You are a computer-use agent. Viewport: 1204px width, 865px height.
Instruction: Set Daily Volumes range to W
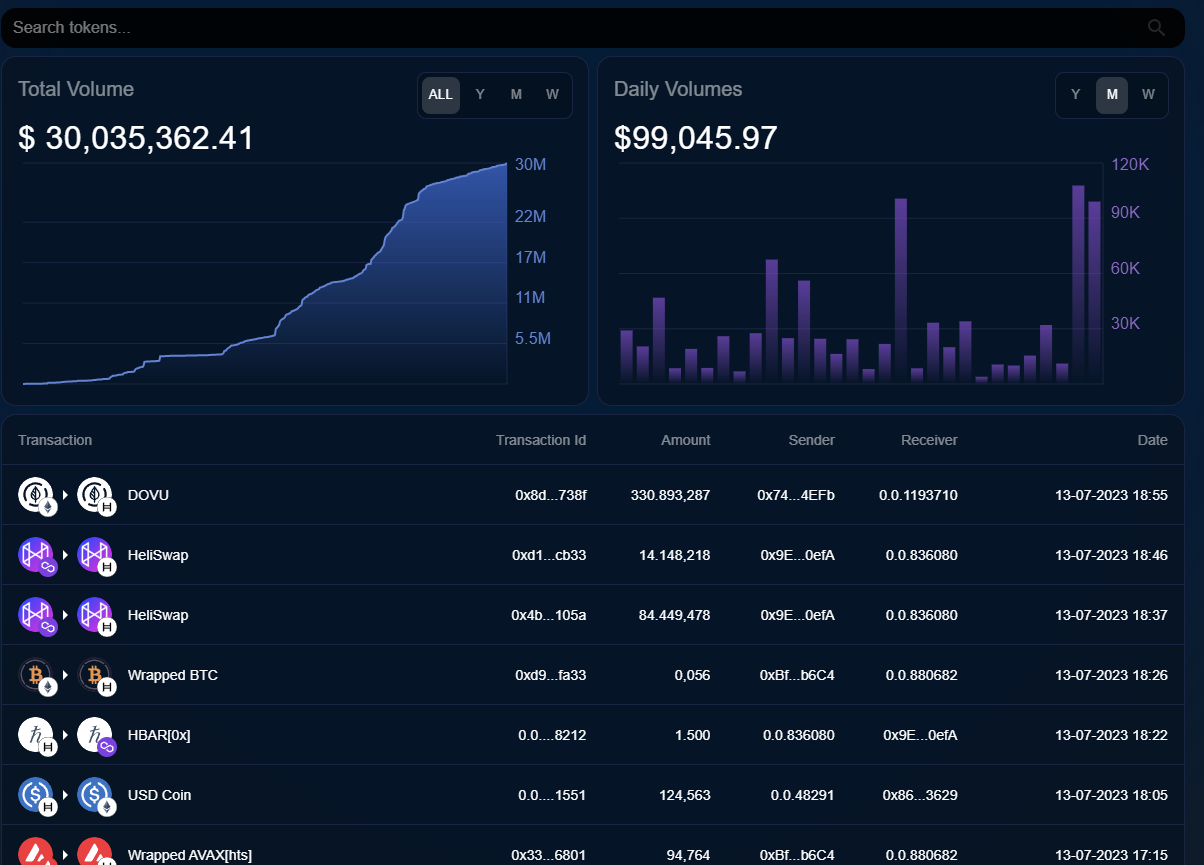click(1148, 95)
